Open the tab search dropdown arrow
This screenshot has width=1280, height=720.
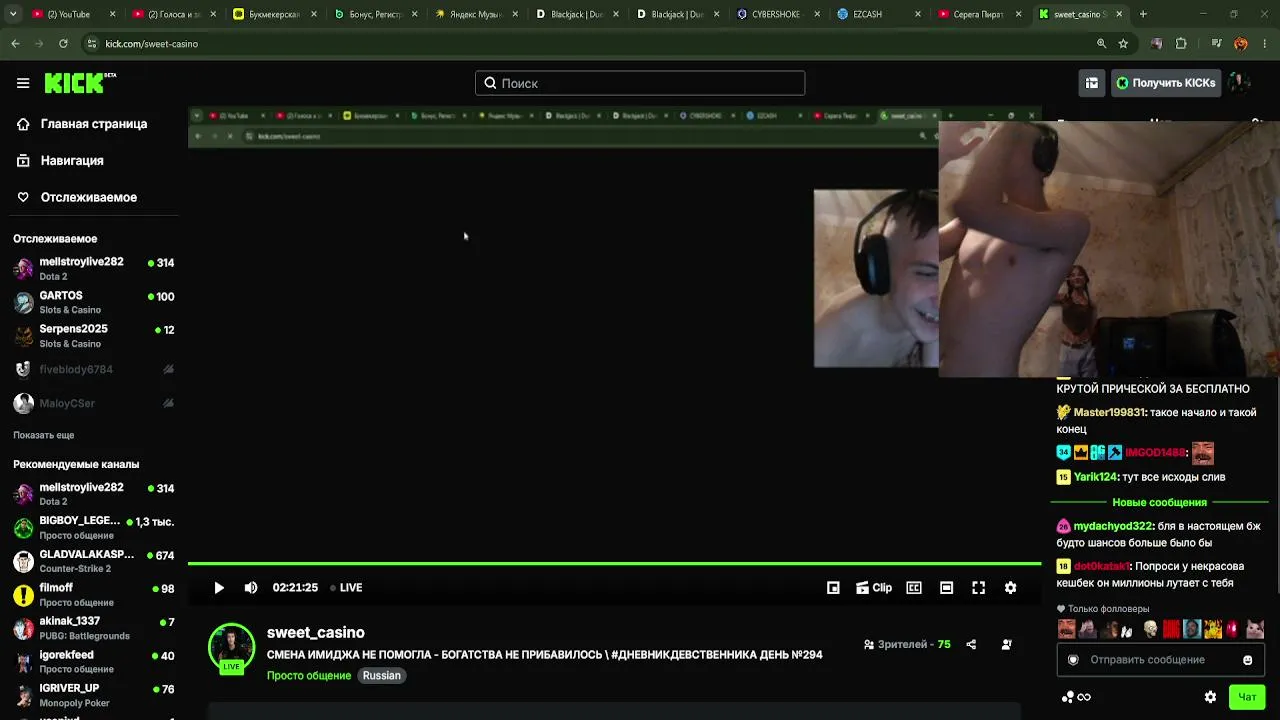coord(12,14)
